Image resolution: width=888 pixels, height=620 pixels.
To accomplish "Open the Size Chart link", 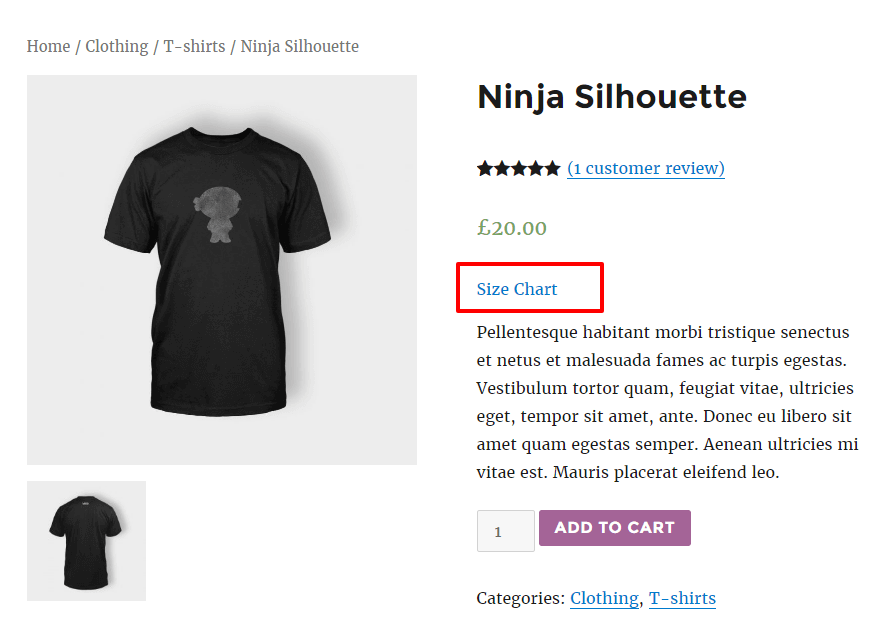I will 516,289.
